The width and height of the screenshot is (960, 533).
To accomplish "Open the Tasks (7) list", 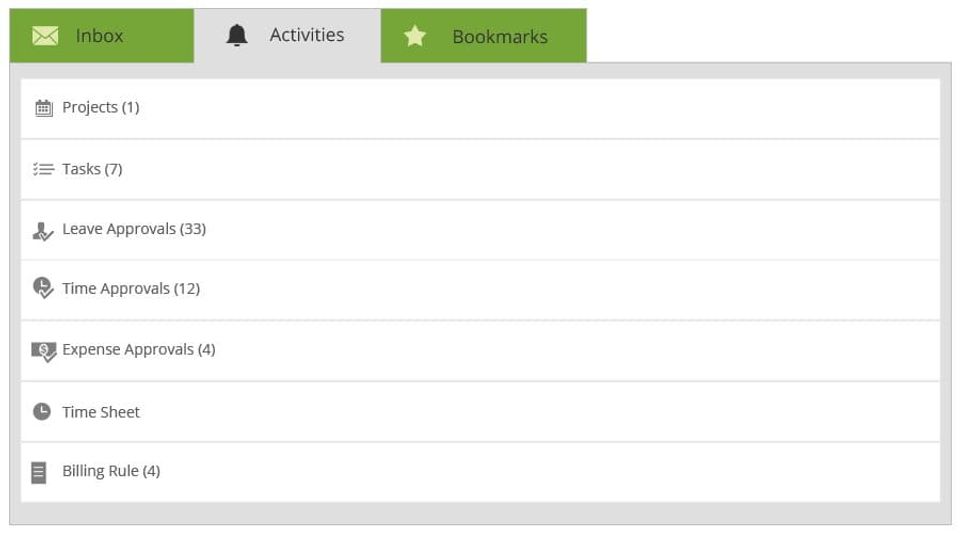I will pyautogui.click(x=92, y=169).
